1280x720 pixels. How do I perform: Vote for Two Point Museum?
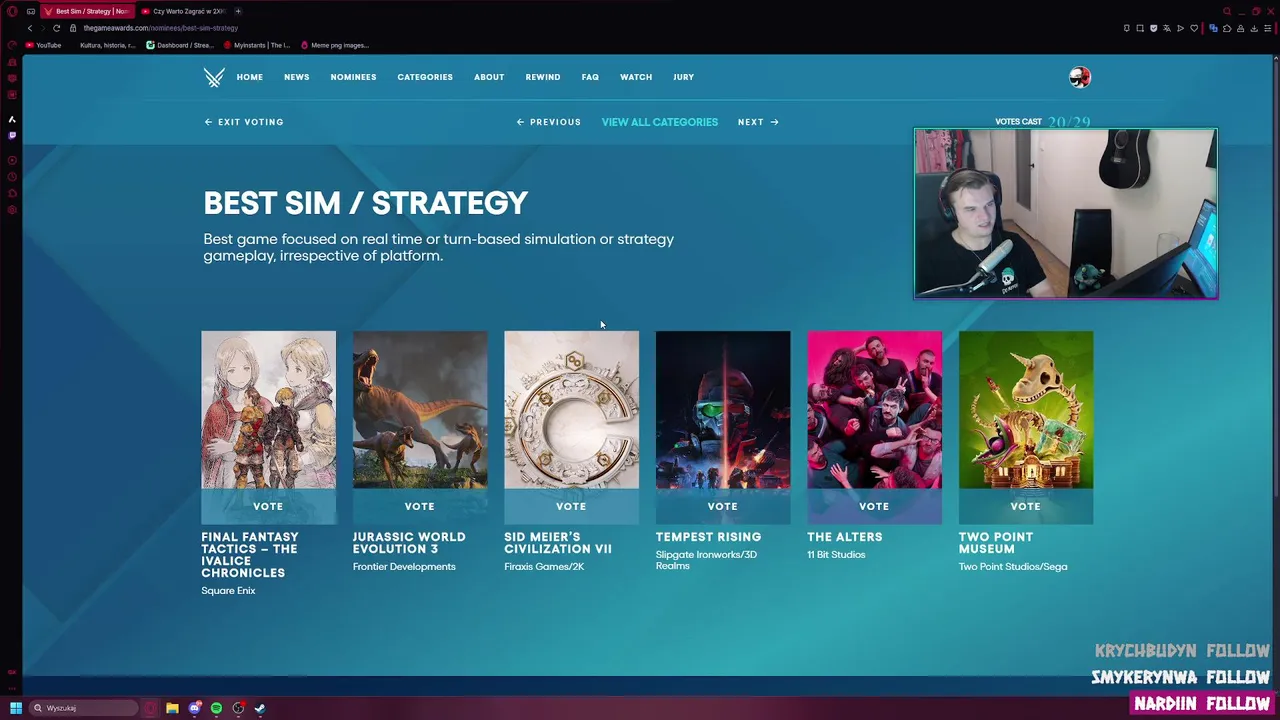1026,506
